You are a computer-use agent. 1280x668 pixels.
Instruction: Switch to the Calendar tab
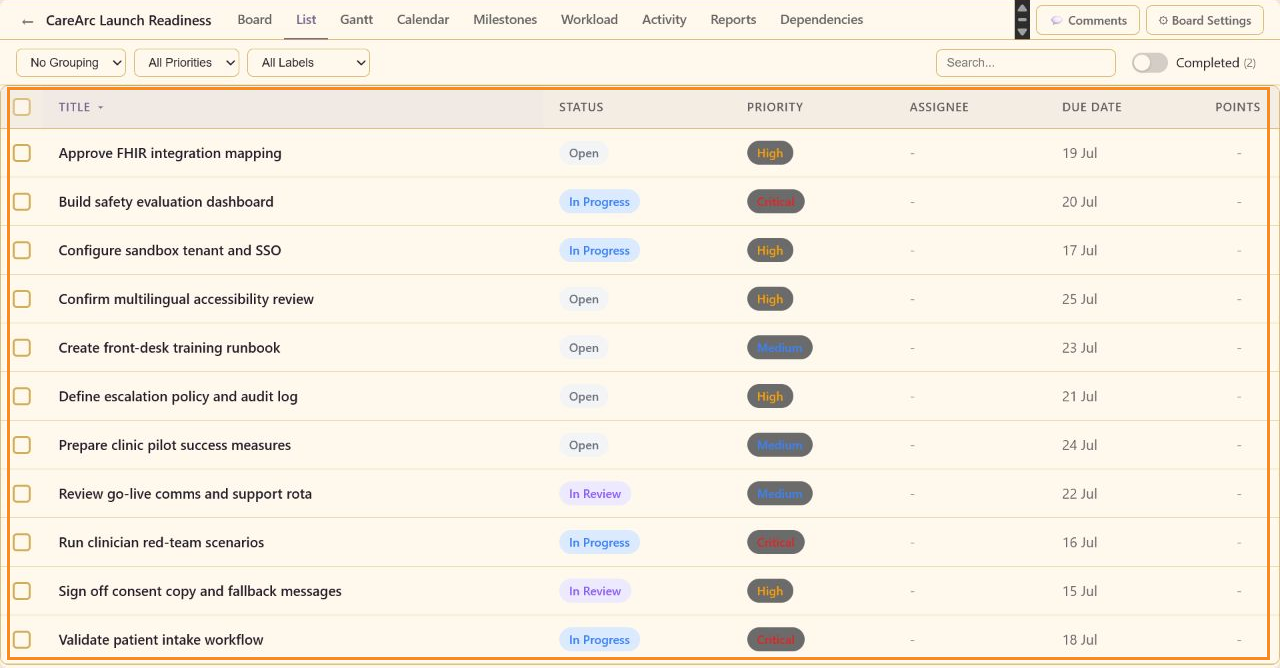pyautogui.click(x=423, y=20)
